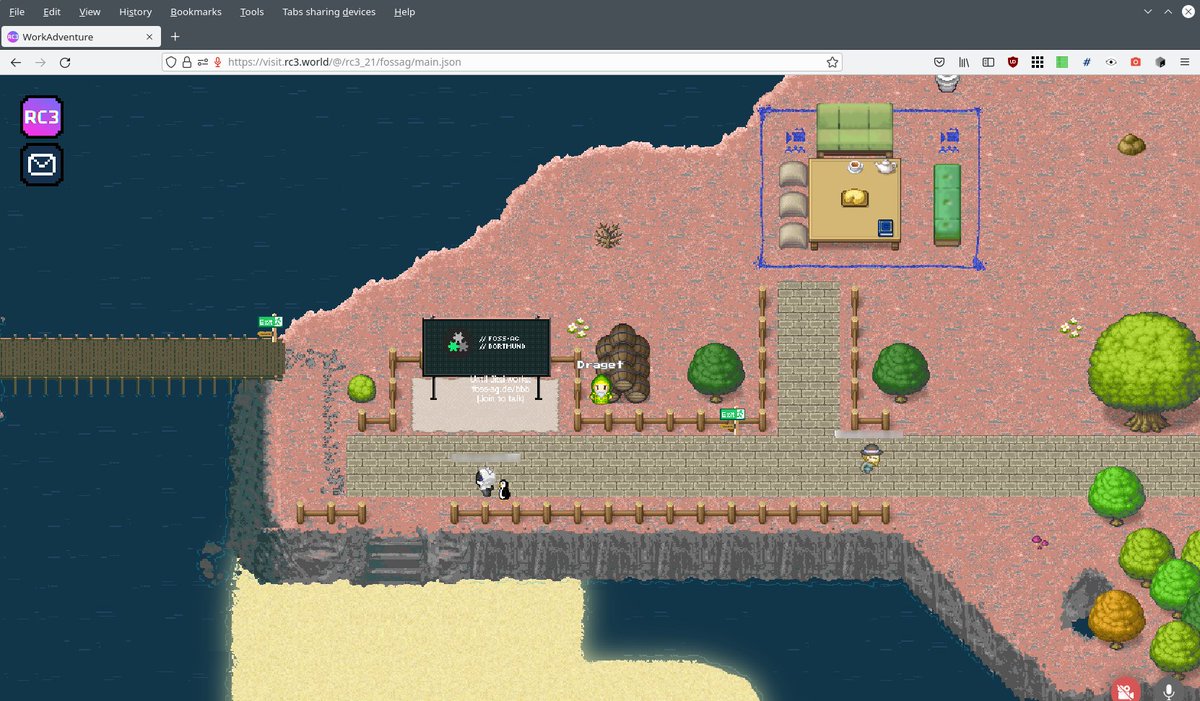1200x701 pixels.
Task: Go back using the browser back arrow
Action: [16, 62]
